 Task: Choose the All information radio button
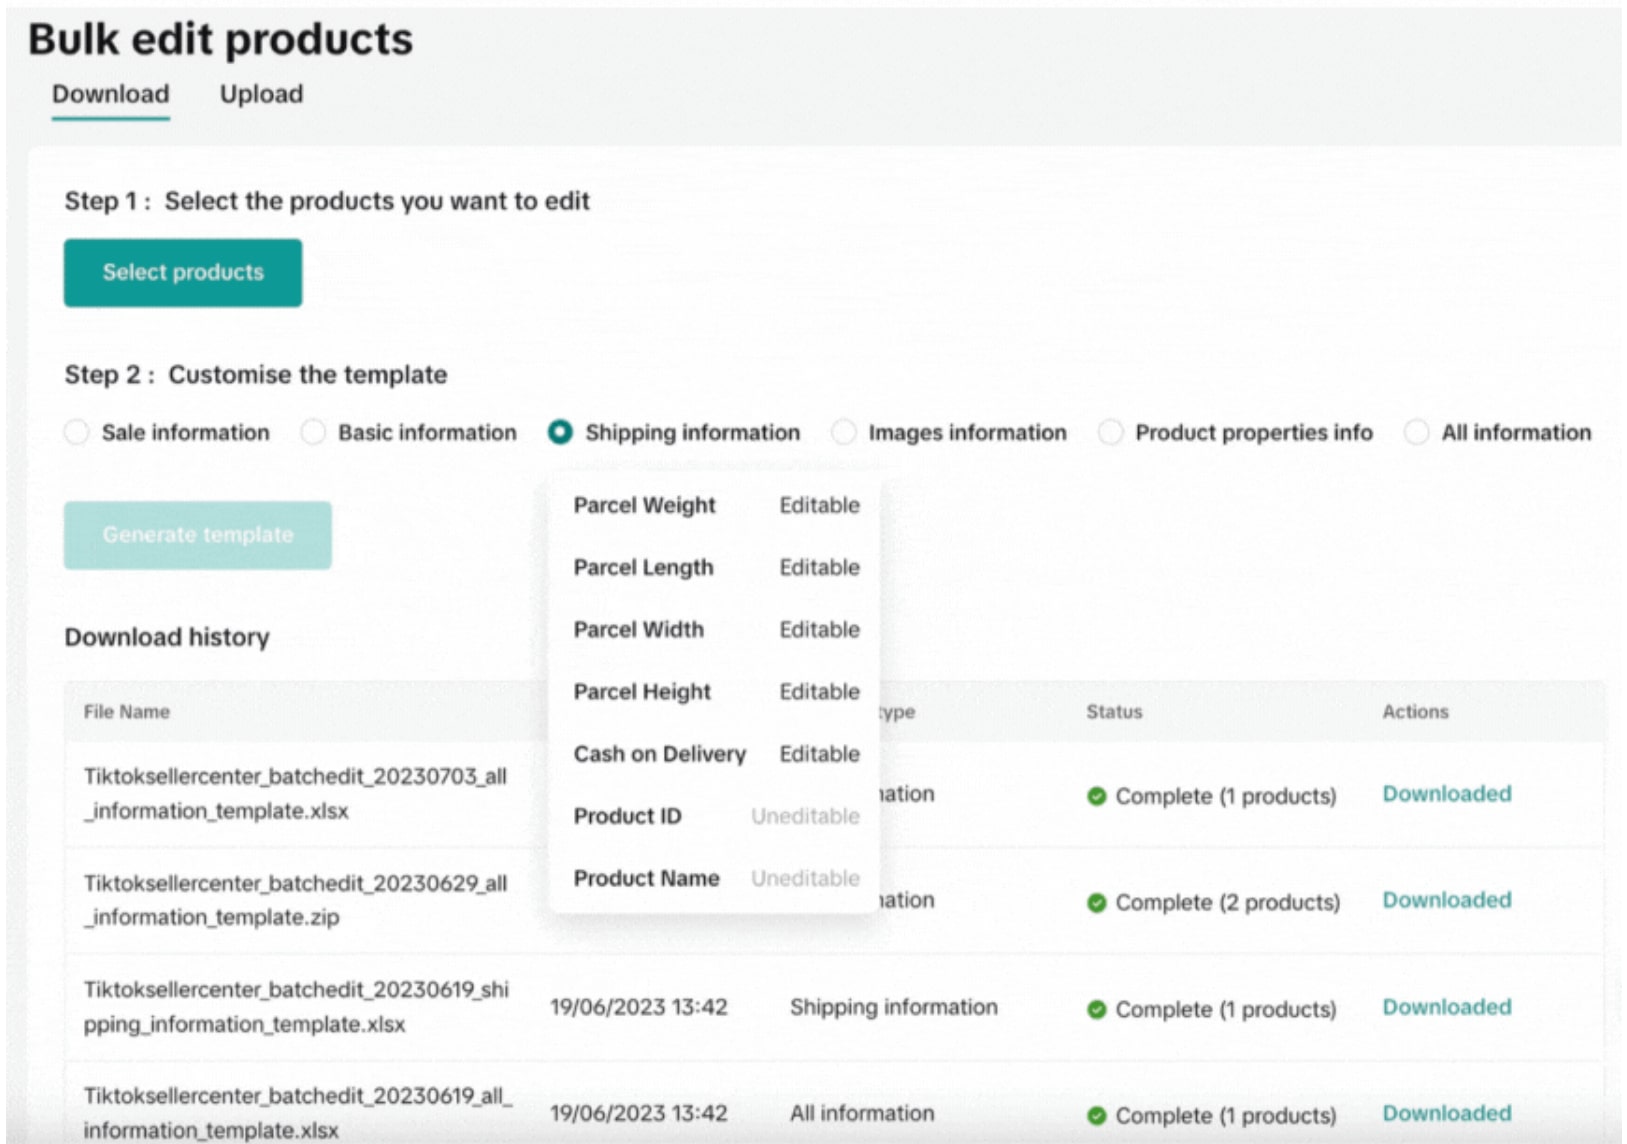[x=1416, y=432]
